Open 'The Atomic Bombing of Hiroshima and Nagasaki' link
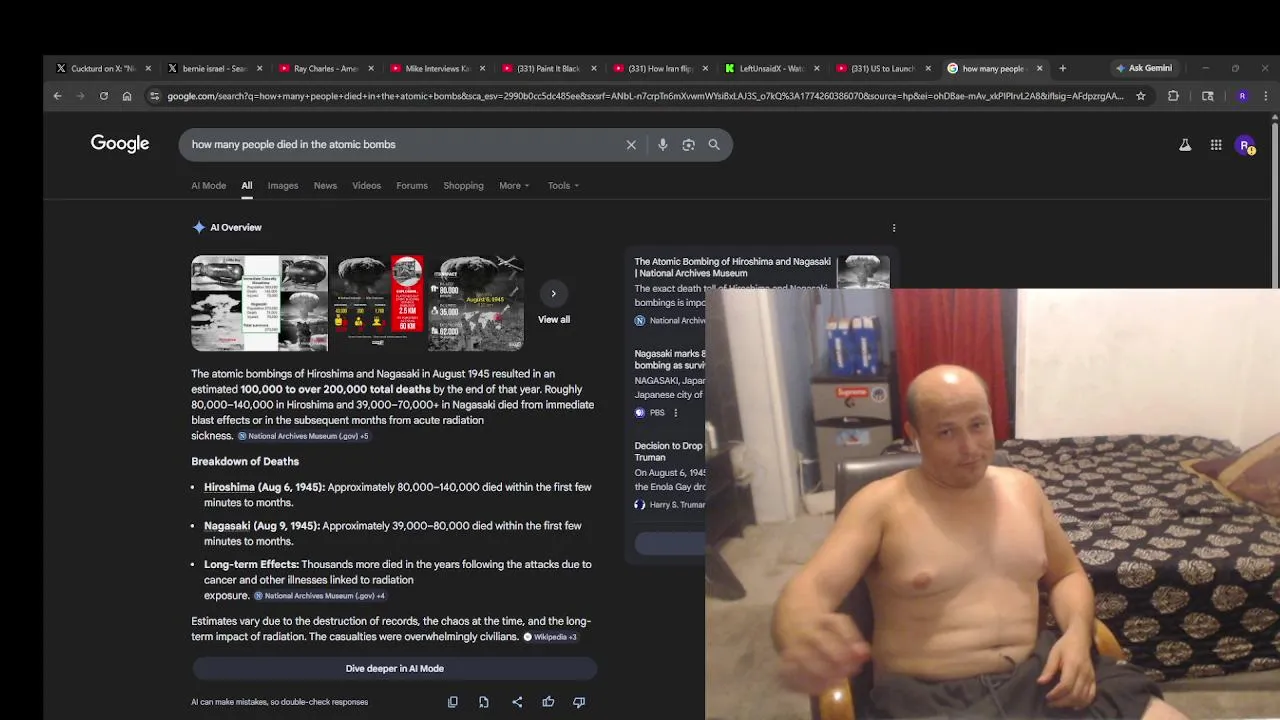Viewport: 1280px width, 720px height. pyautogui.click(x=732, y=267)
